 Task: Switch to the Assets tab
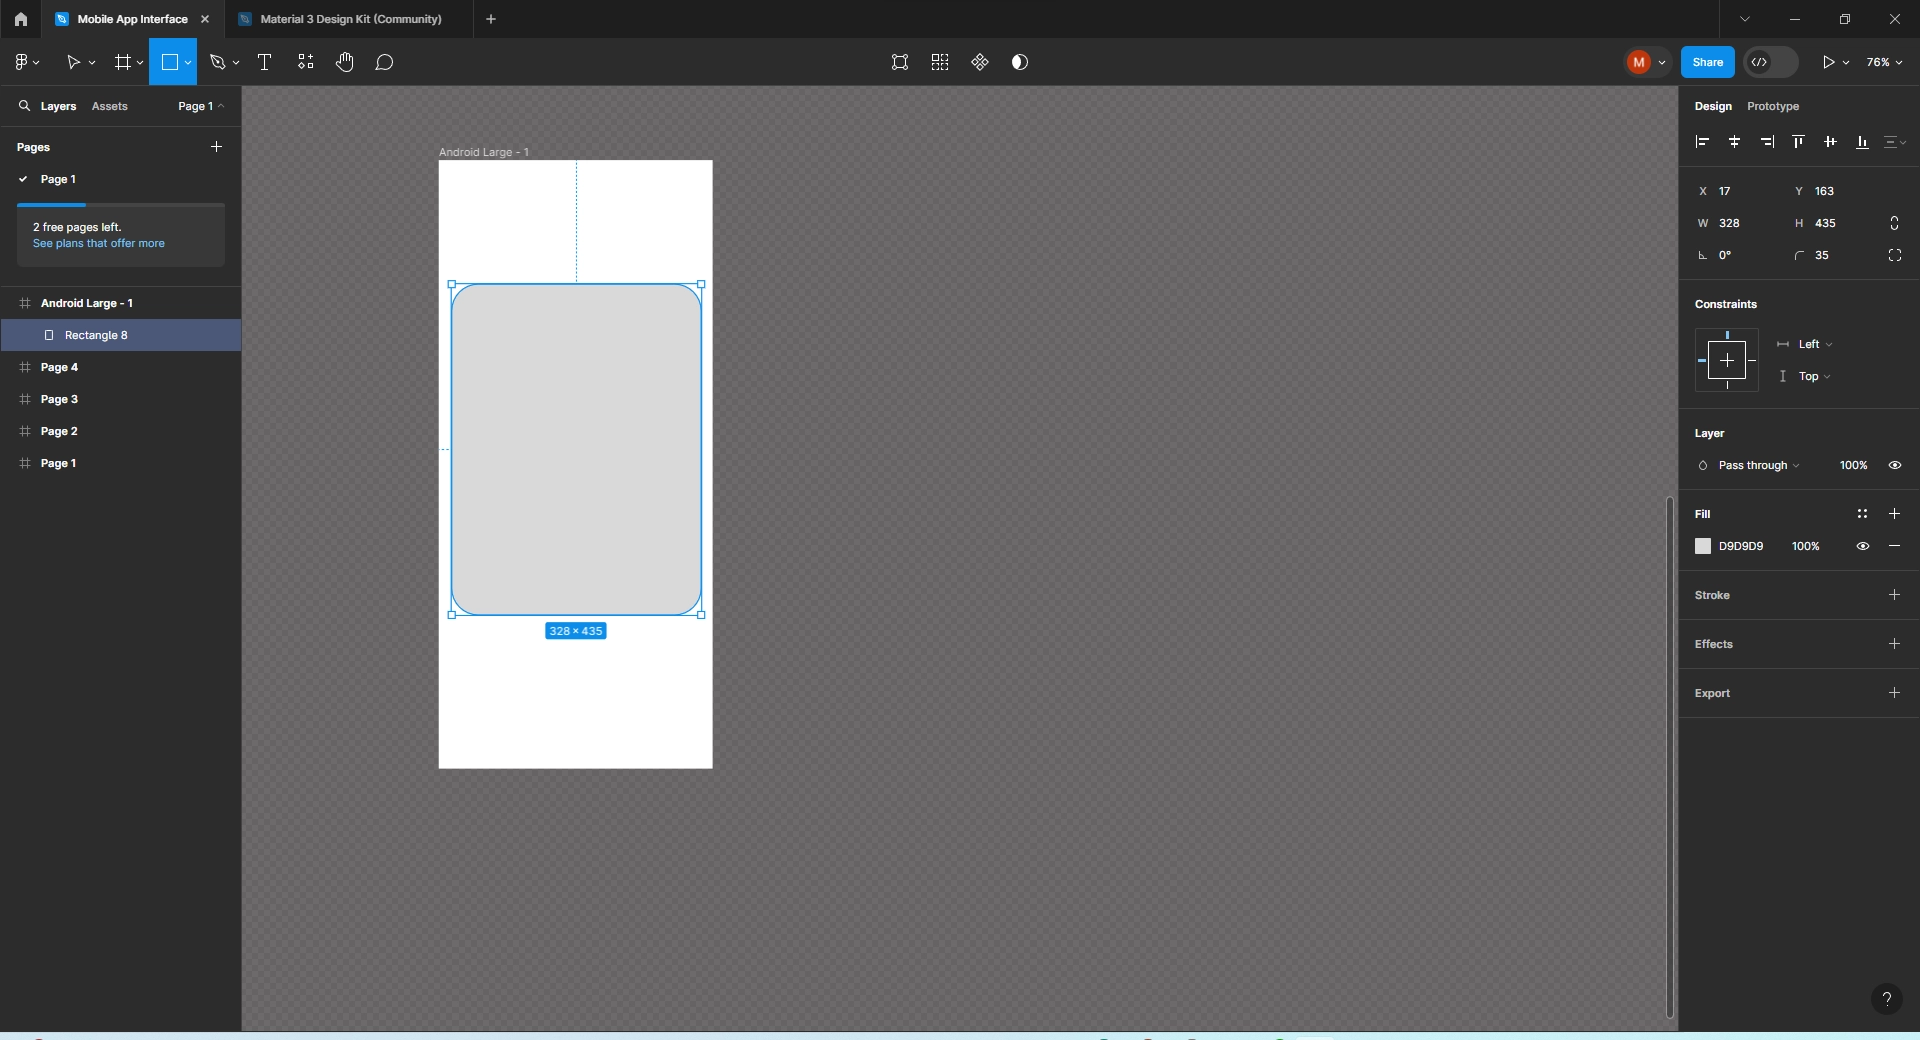point(110,106)
